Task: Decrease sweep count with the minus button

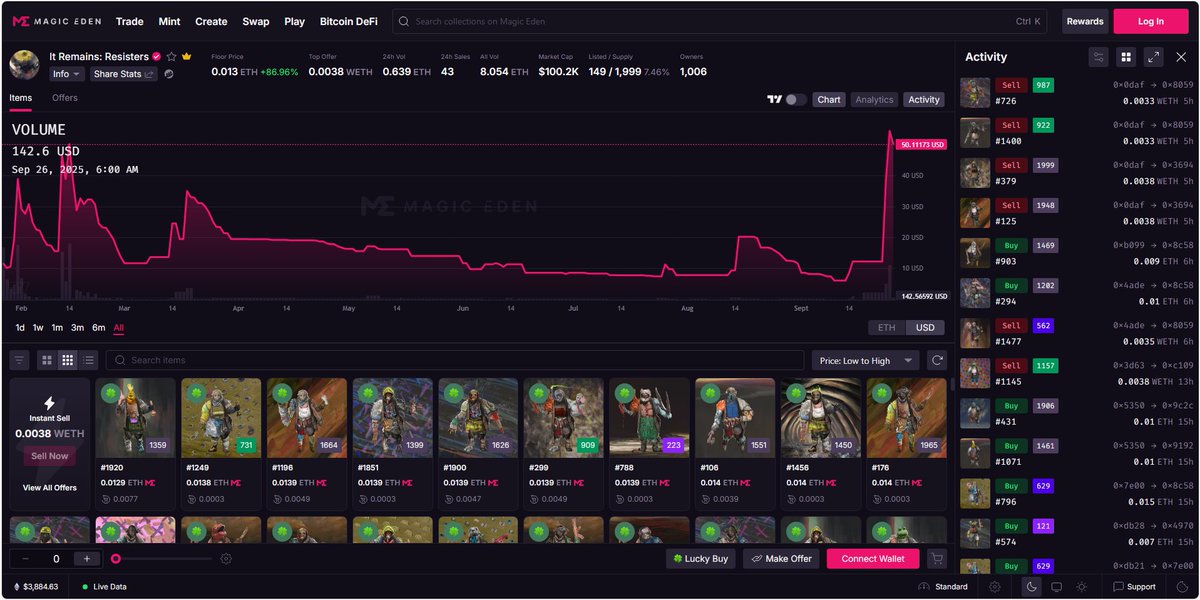Action: click(25, 559)
